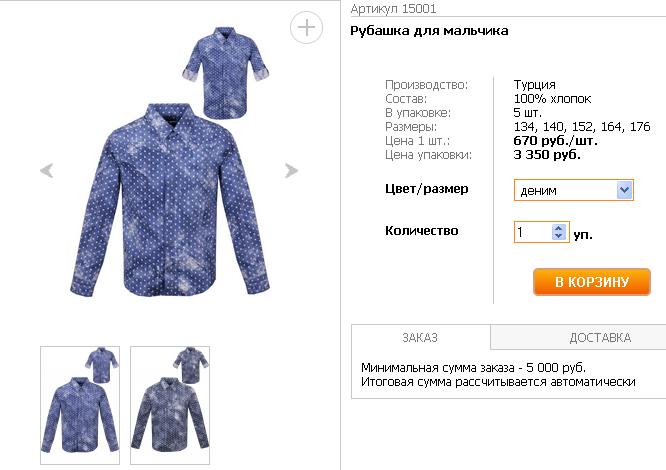The image size is (666, 470).
Task: Switch to the ЗАКАЗ tab
Action: (420, 338)
